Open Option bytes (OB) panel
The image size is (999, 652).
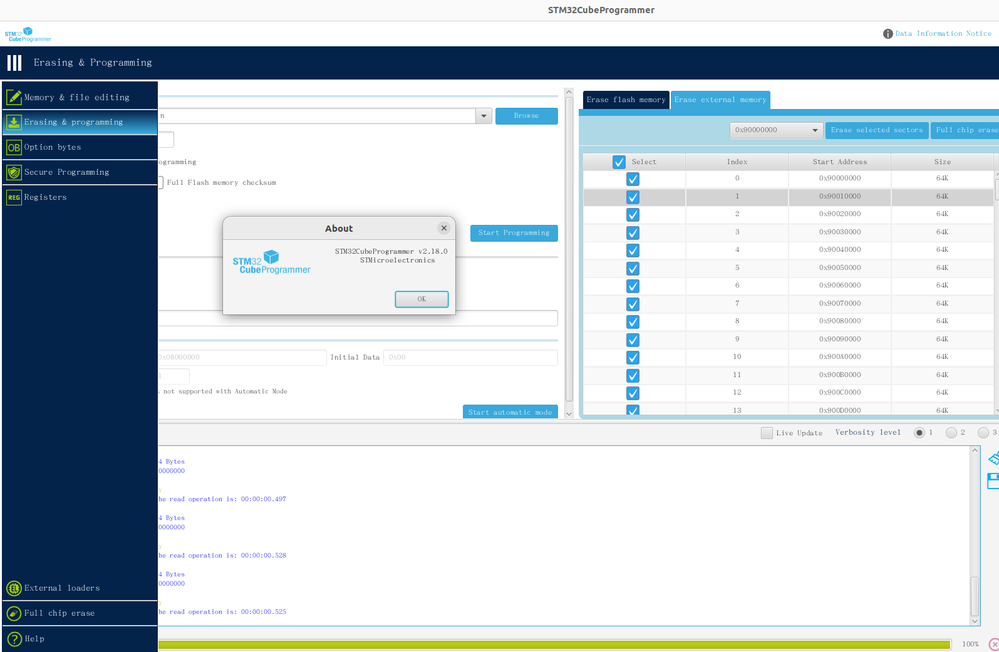pyautogui.click(x=80, y=147)
